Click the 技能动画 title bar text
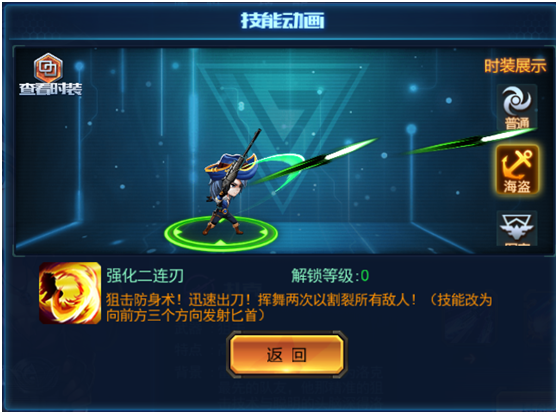This screenshot has height=414, width=558. coord(283,20)
